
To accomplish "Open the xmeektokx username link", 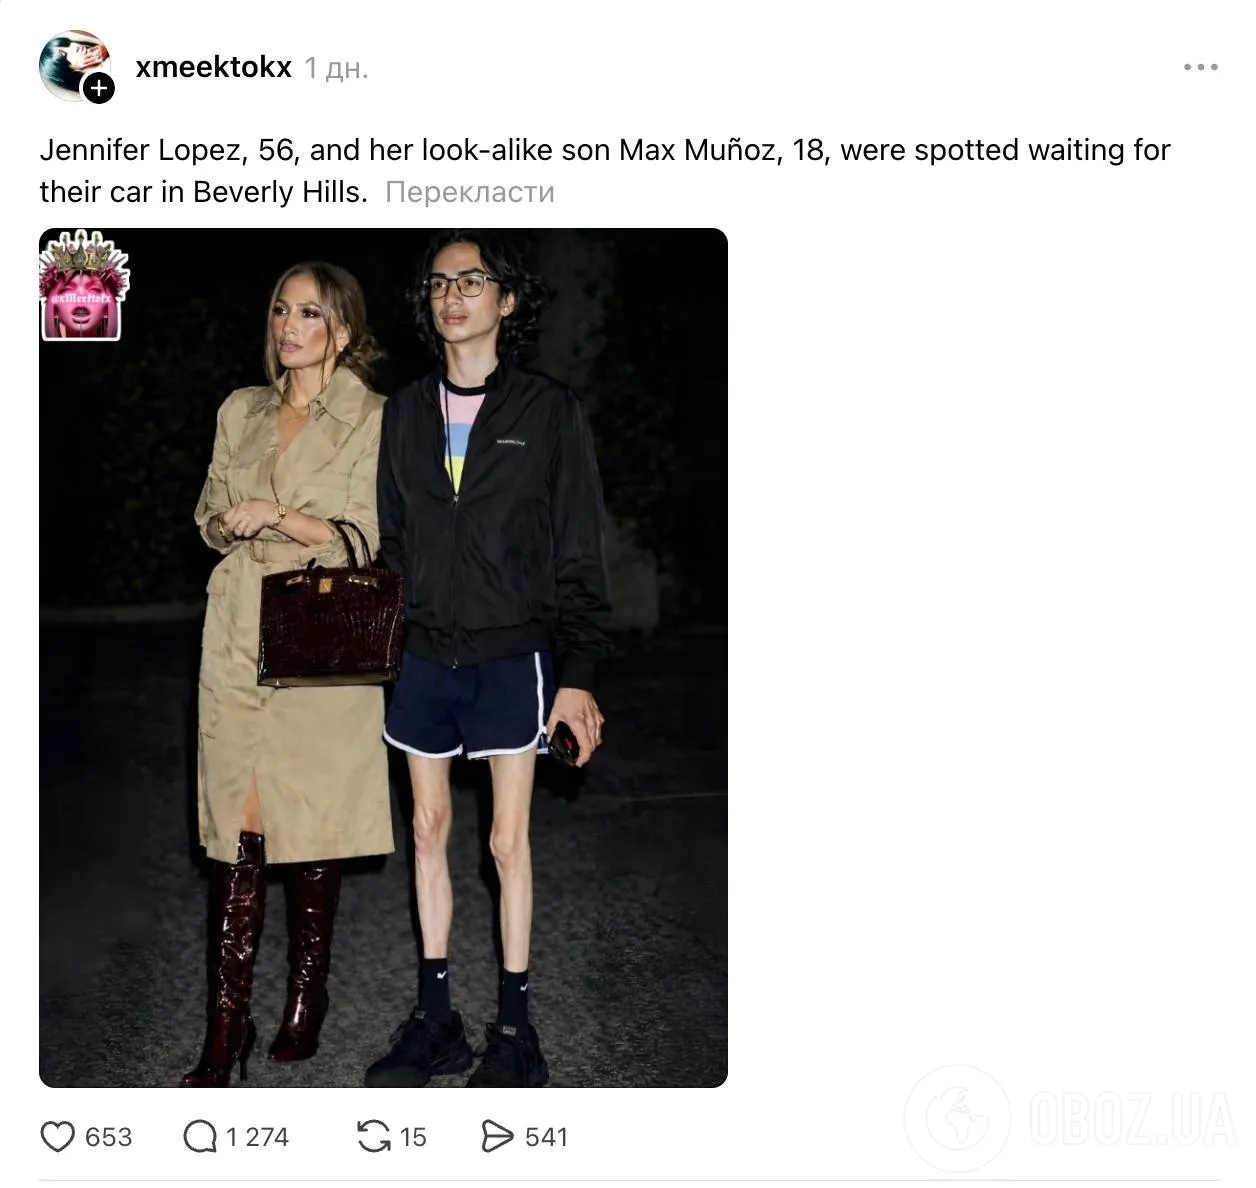I will [213, 67].
